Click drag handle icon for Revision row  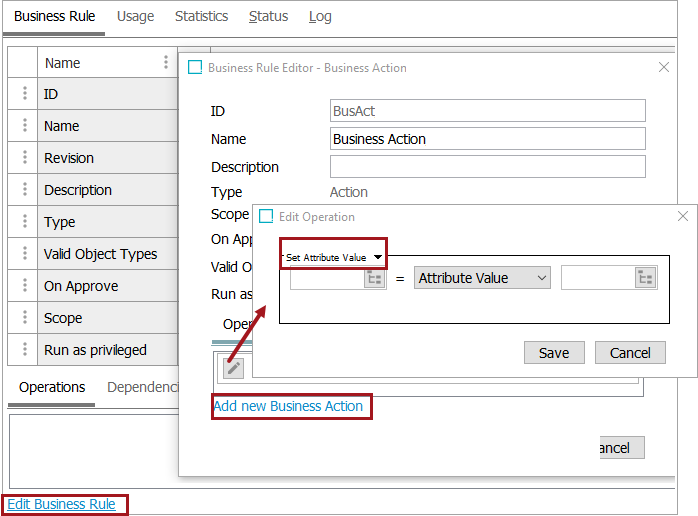[24, 158]
